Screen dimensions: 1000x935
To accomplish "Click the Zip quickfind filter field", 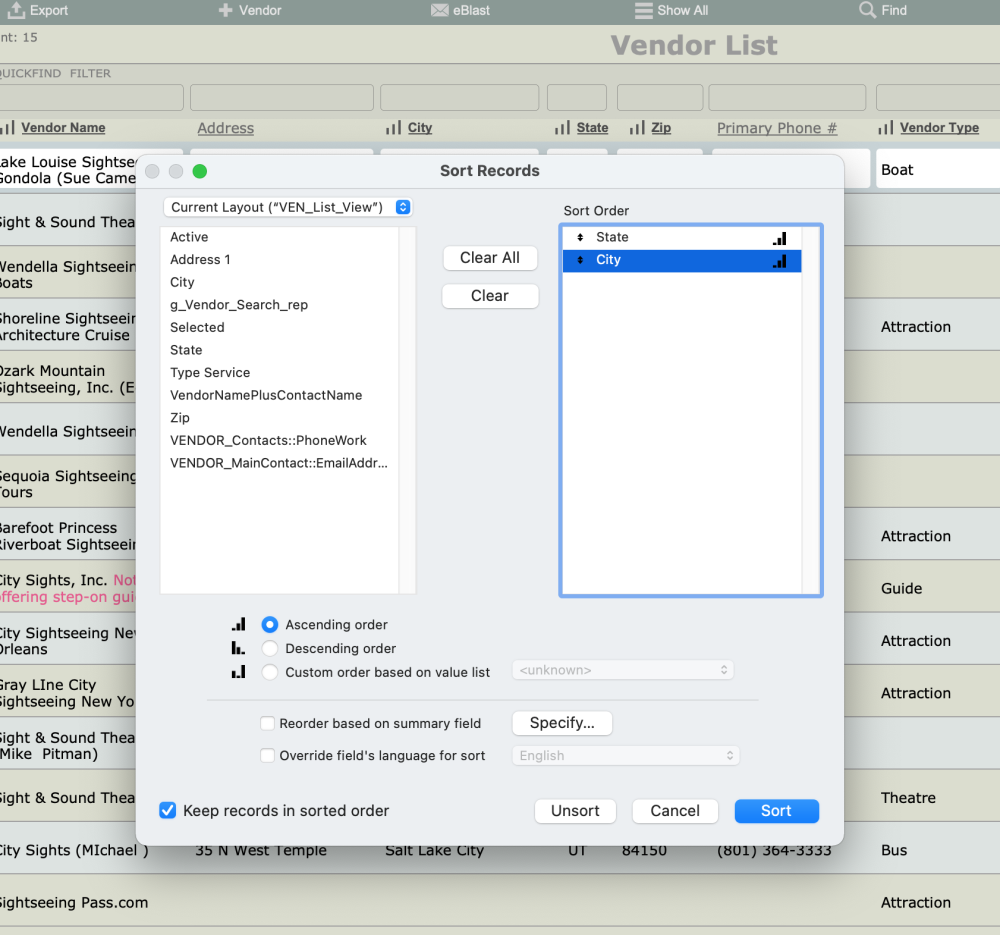I will coord(659,98).
